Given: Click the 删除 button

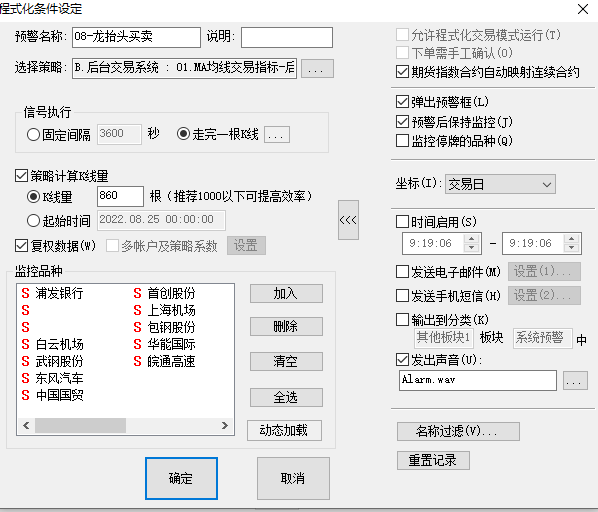Looking at the screenshot, I should (286, 326).
